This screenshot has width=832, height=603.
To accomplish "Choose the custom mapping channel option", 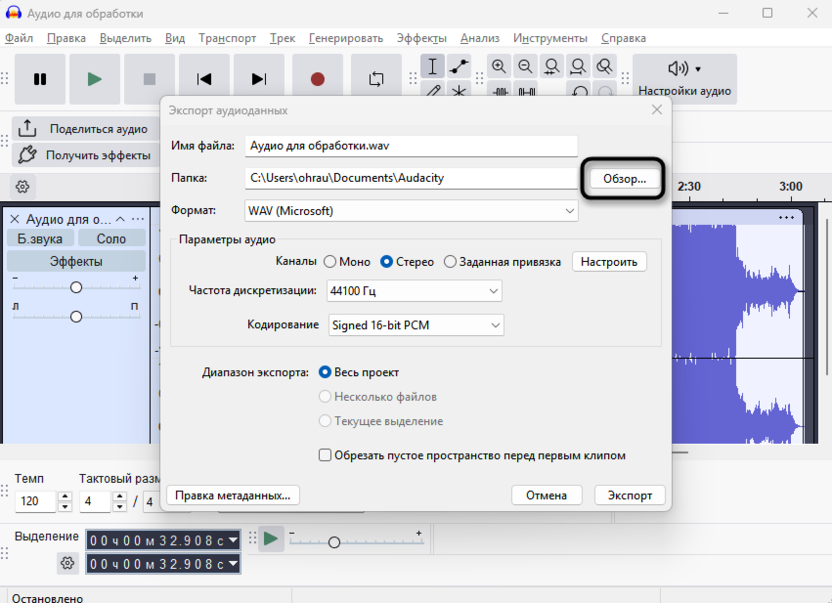I will click(450, 262).
